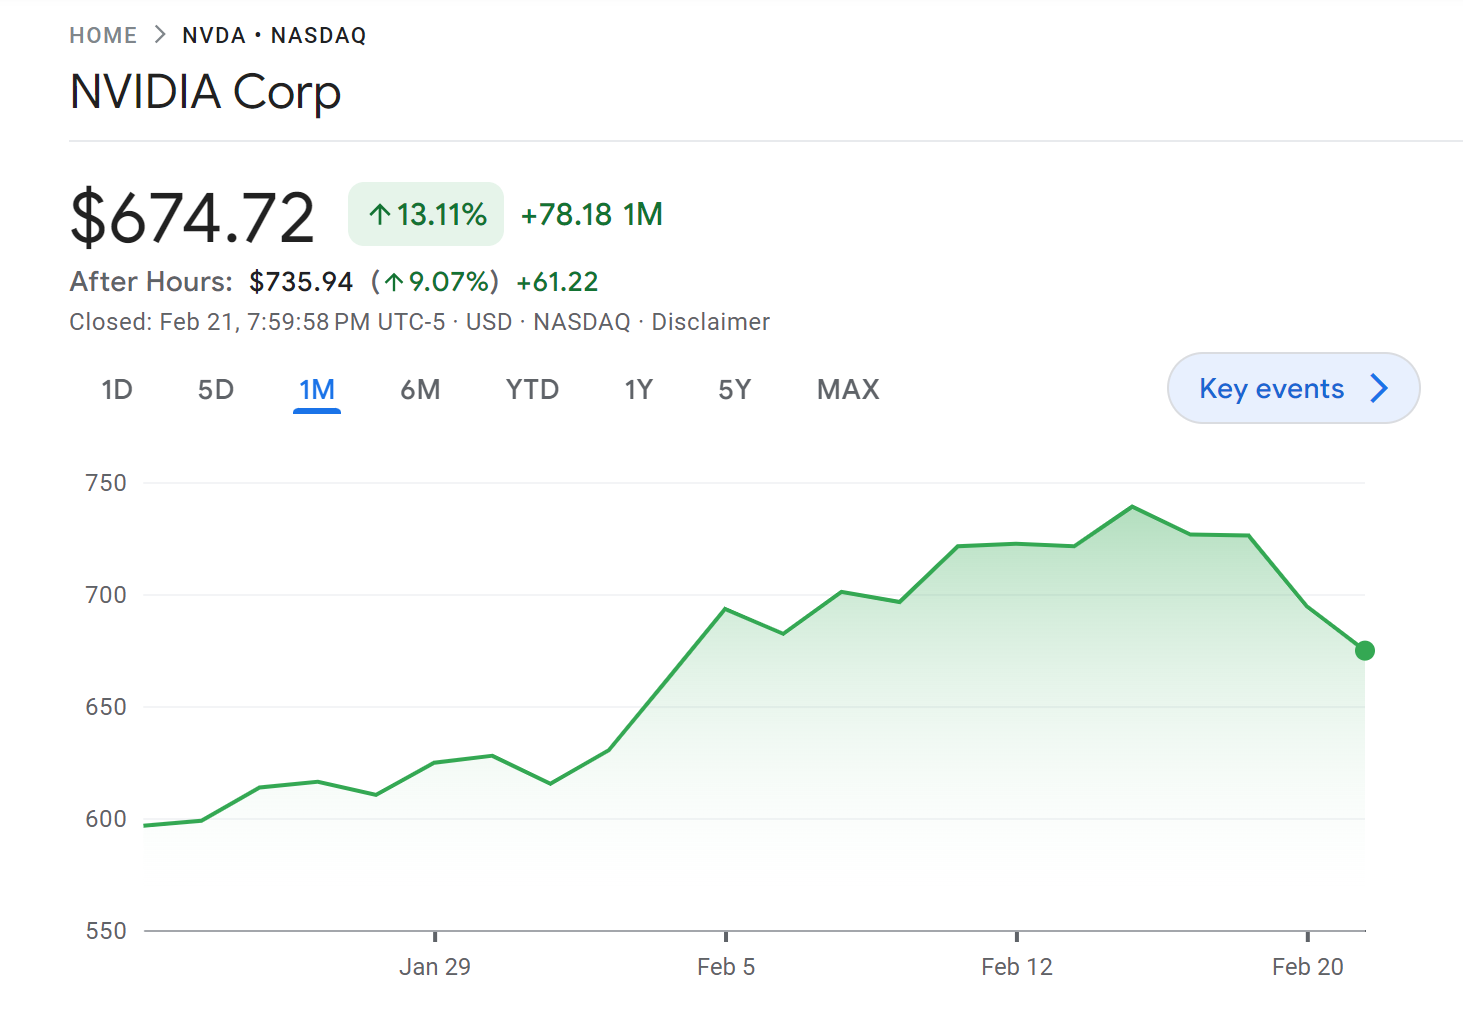The width and height of the screenshot is (1463, 1022).
Task: View the 5Y chart range
Action: tap(735, 389)
